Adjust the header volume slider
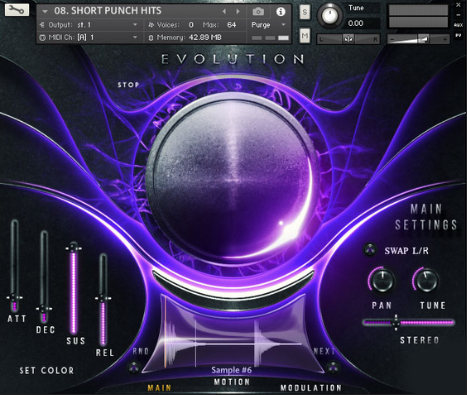Viewport: 467px width, 395px height. point(419,39)
